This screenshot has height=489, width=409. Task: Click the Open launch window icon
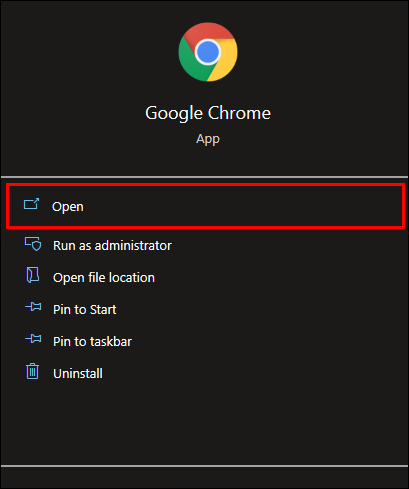click(31, 204)
